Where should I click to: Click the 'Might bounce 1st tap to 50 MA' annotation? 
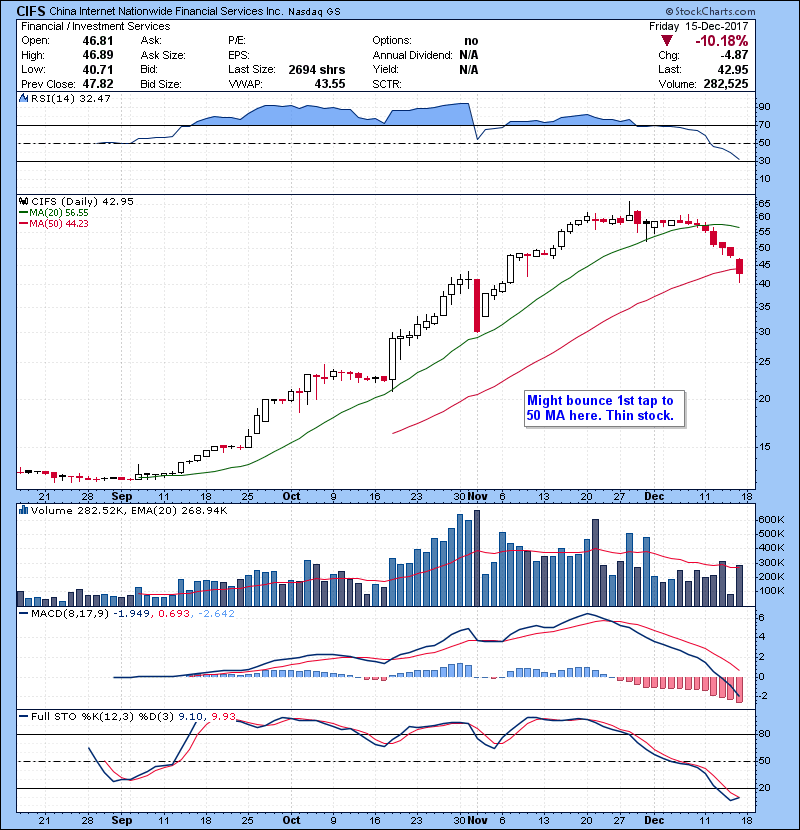pos(605,408)
